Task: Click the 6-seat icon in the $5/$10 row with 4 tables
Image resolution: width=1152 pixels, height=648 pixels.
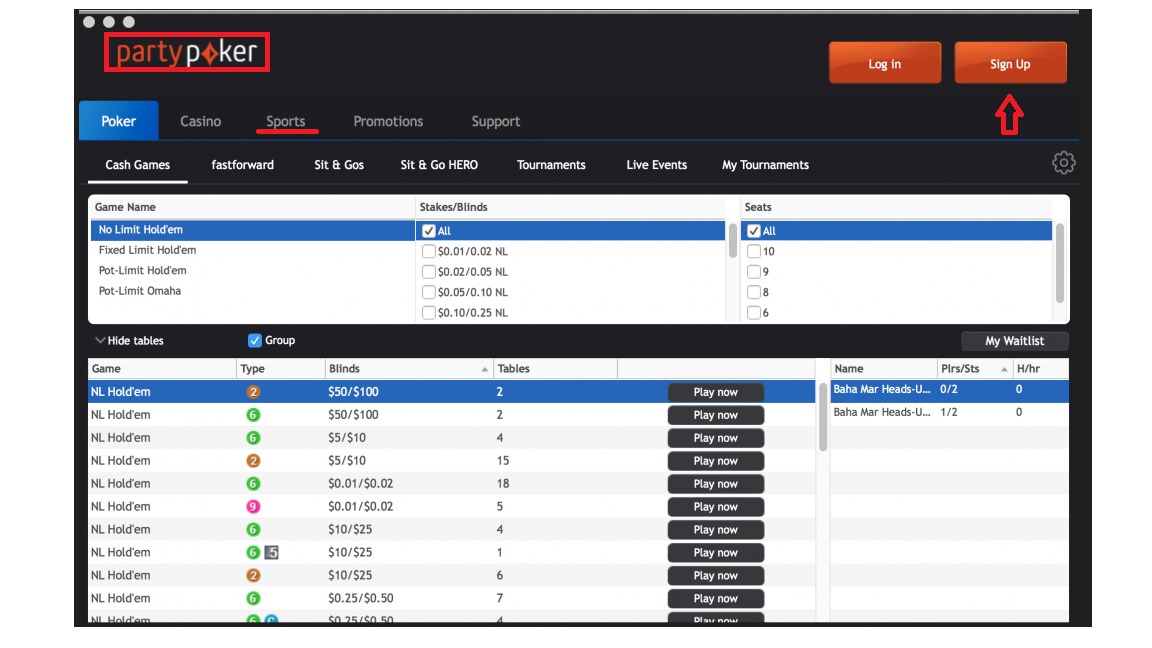Action: 253,438
